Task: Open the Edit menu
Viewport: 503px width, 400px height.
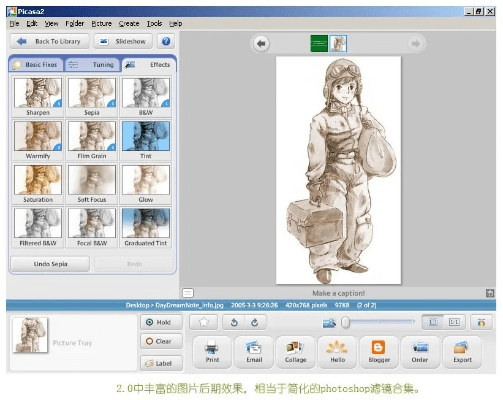Action: pyautogui.click(x=32, y=24)
